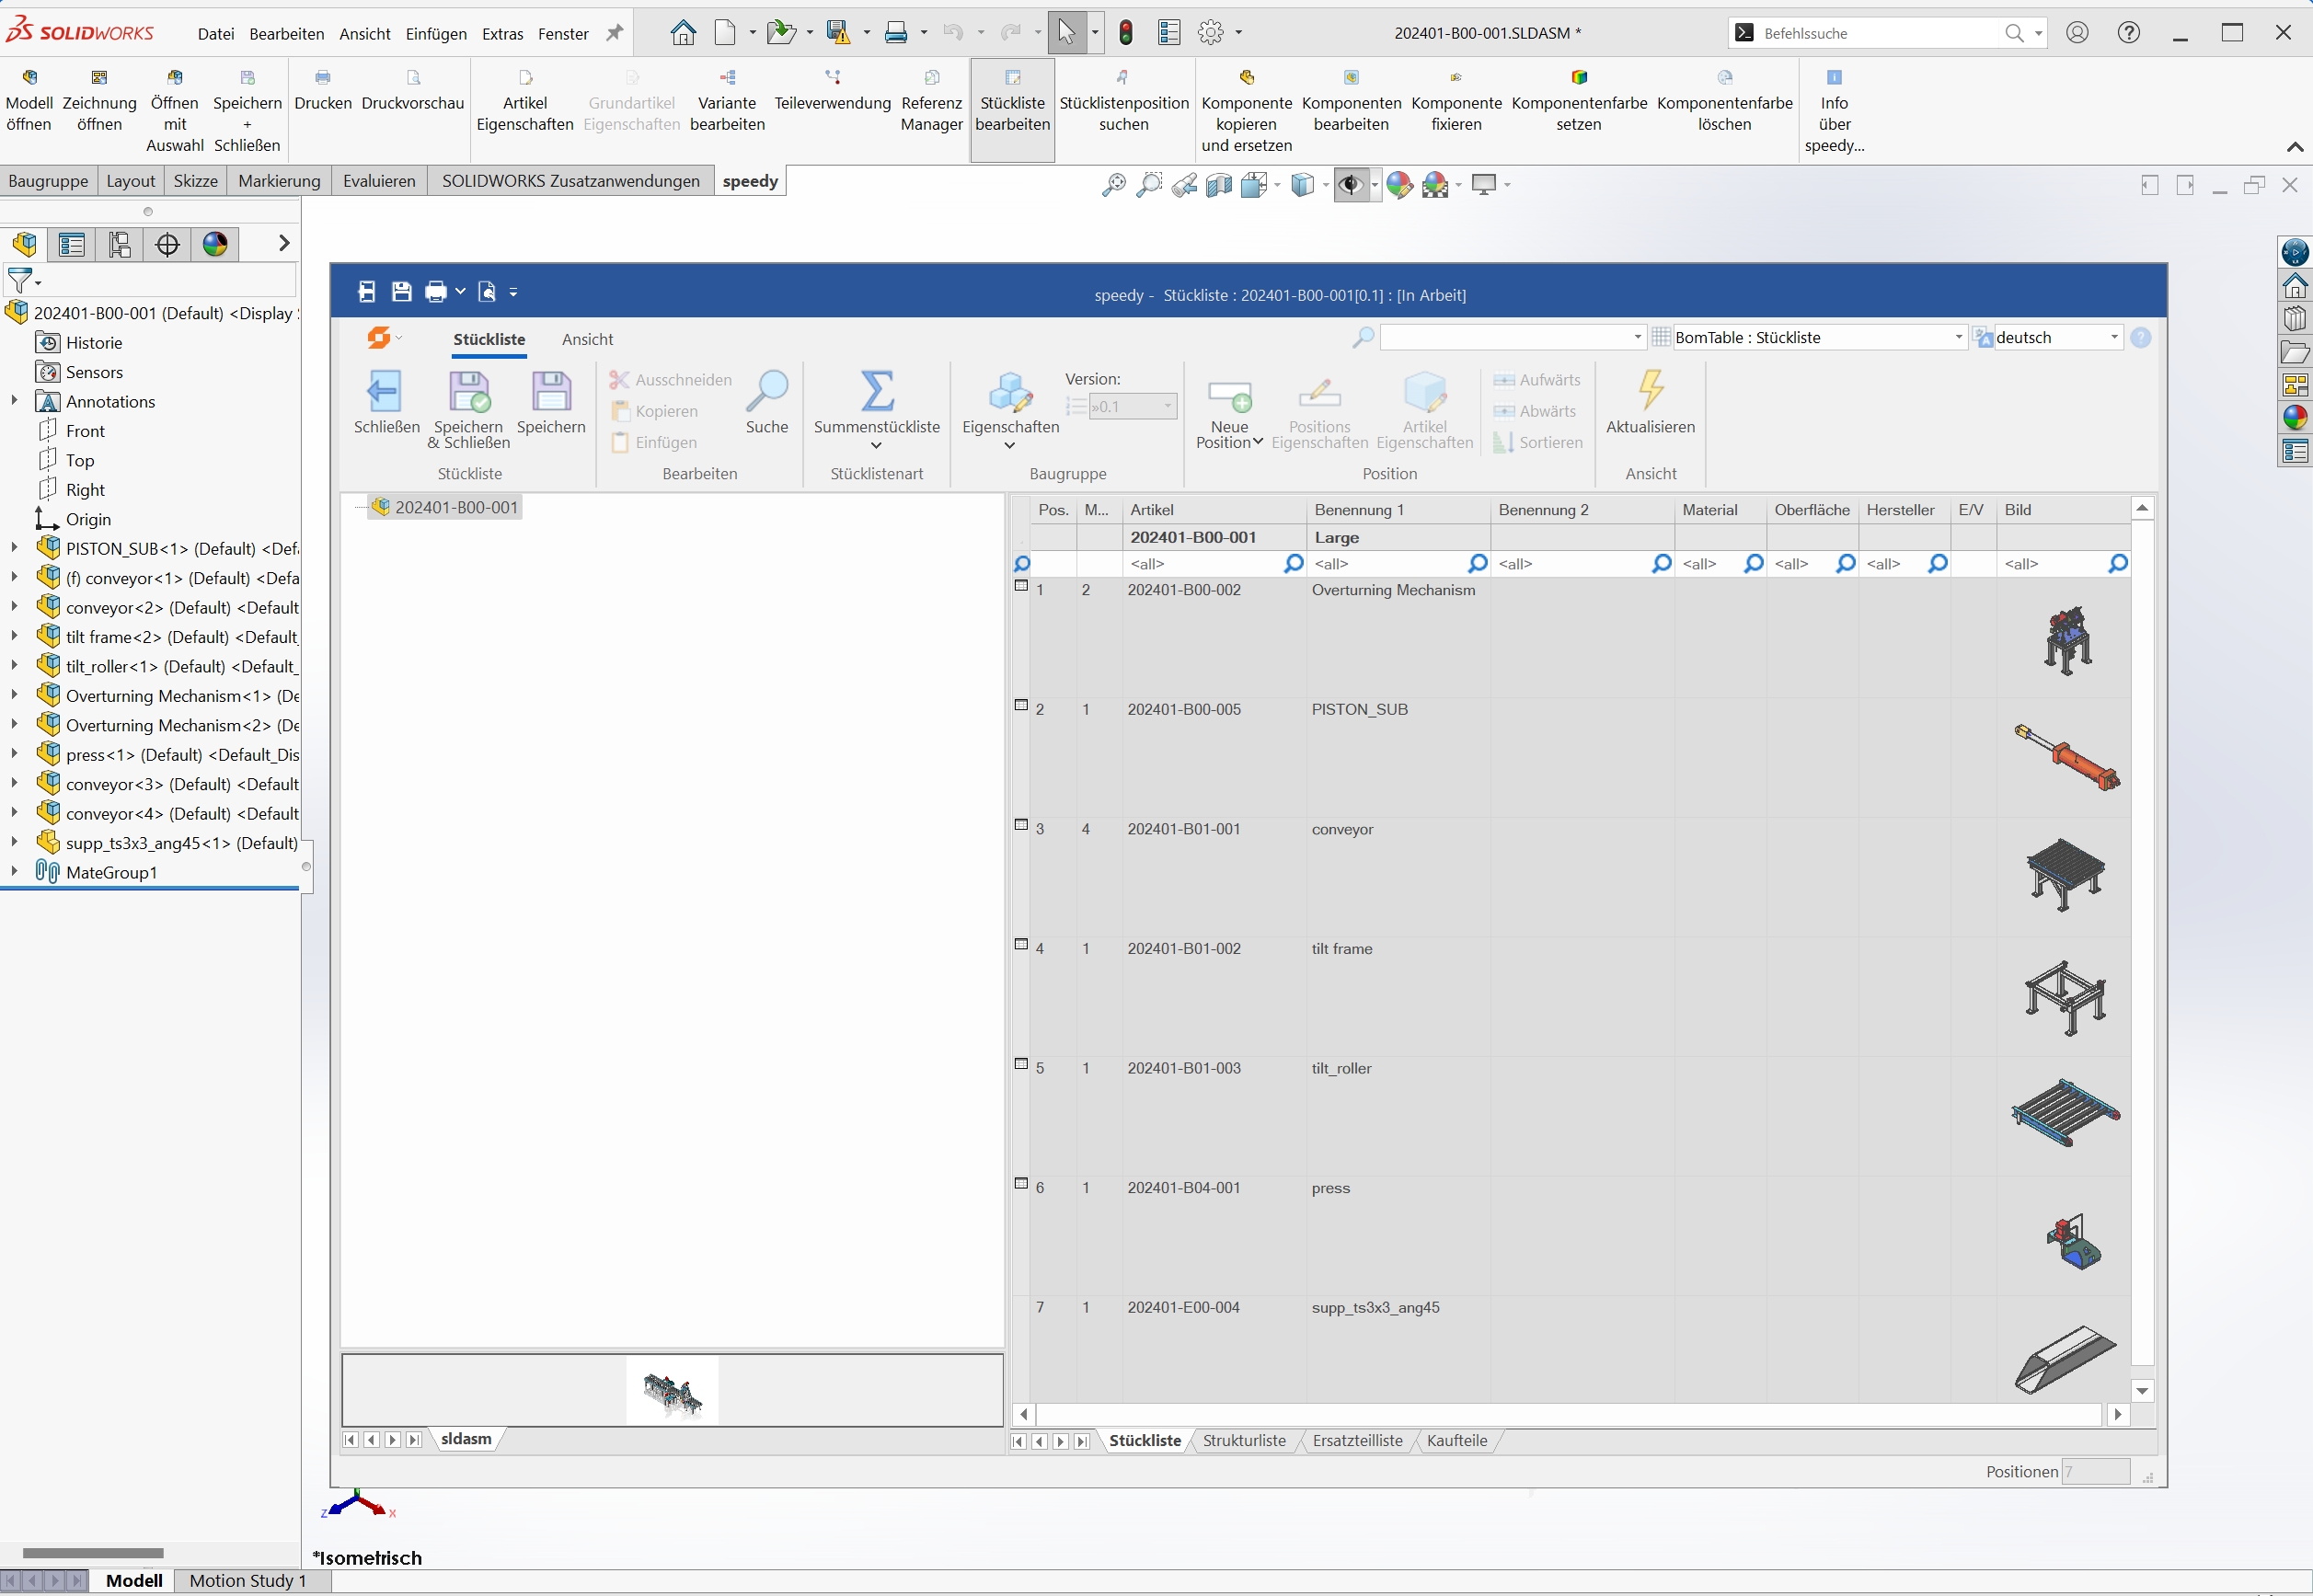Open the deutsch language dropdown
This screenshot has height=1596, width=2313.
tap(2114, 338)
